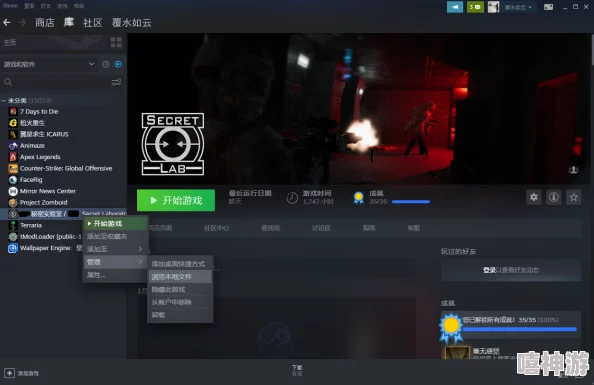Open the 覆水如云 profile tab

tap(131, 23)
